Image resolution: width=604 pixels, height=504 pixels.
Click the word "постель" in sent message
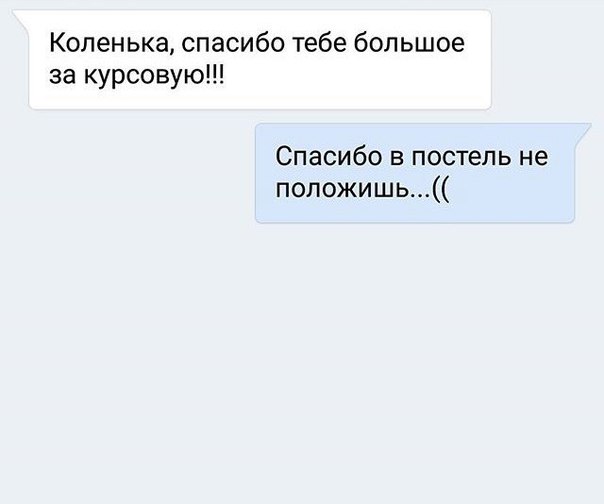pyautogui.click(x=462, y=156)
